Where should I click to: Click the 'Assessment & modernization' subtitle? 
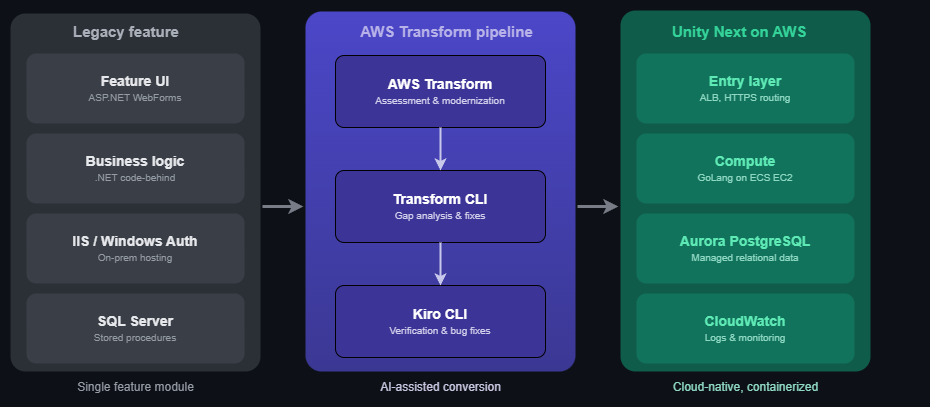[440, 101]
